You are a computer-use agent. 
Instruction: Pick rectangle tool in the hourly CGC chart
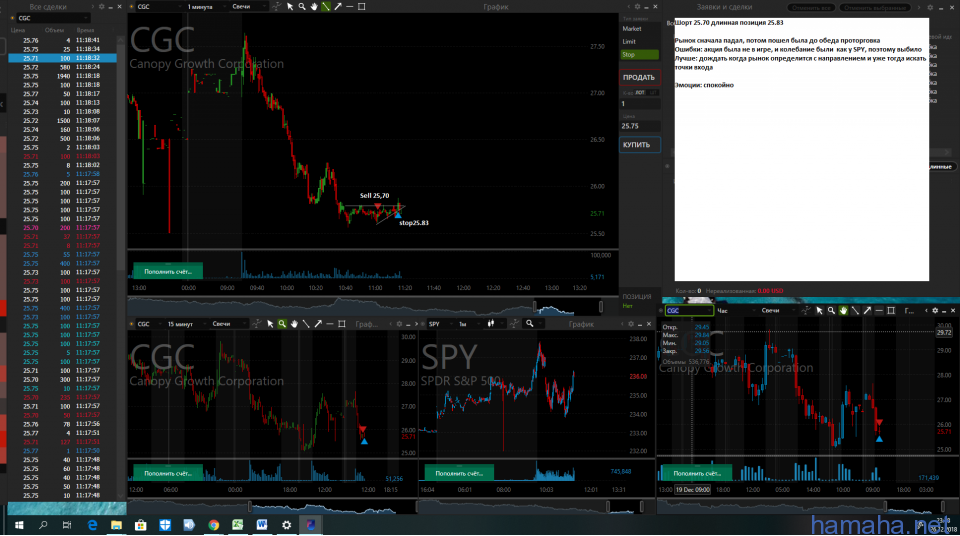[891, 311]
